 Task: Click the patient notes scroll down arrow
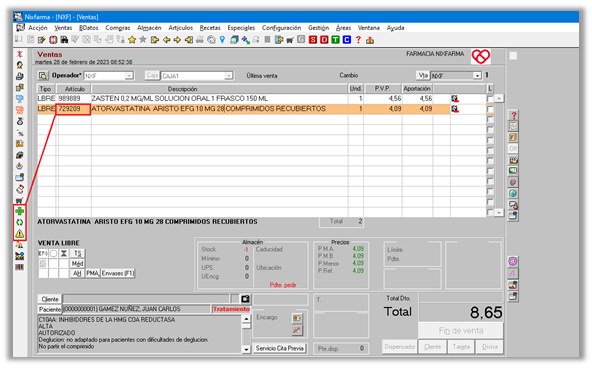coord(246,350)
